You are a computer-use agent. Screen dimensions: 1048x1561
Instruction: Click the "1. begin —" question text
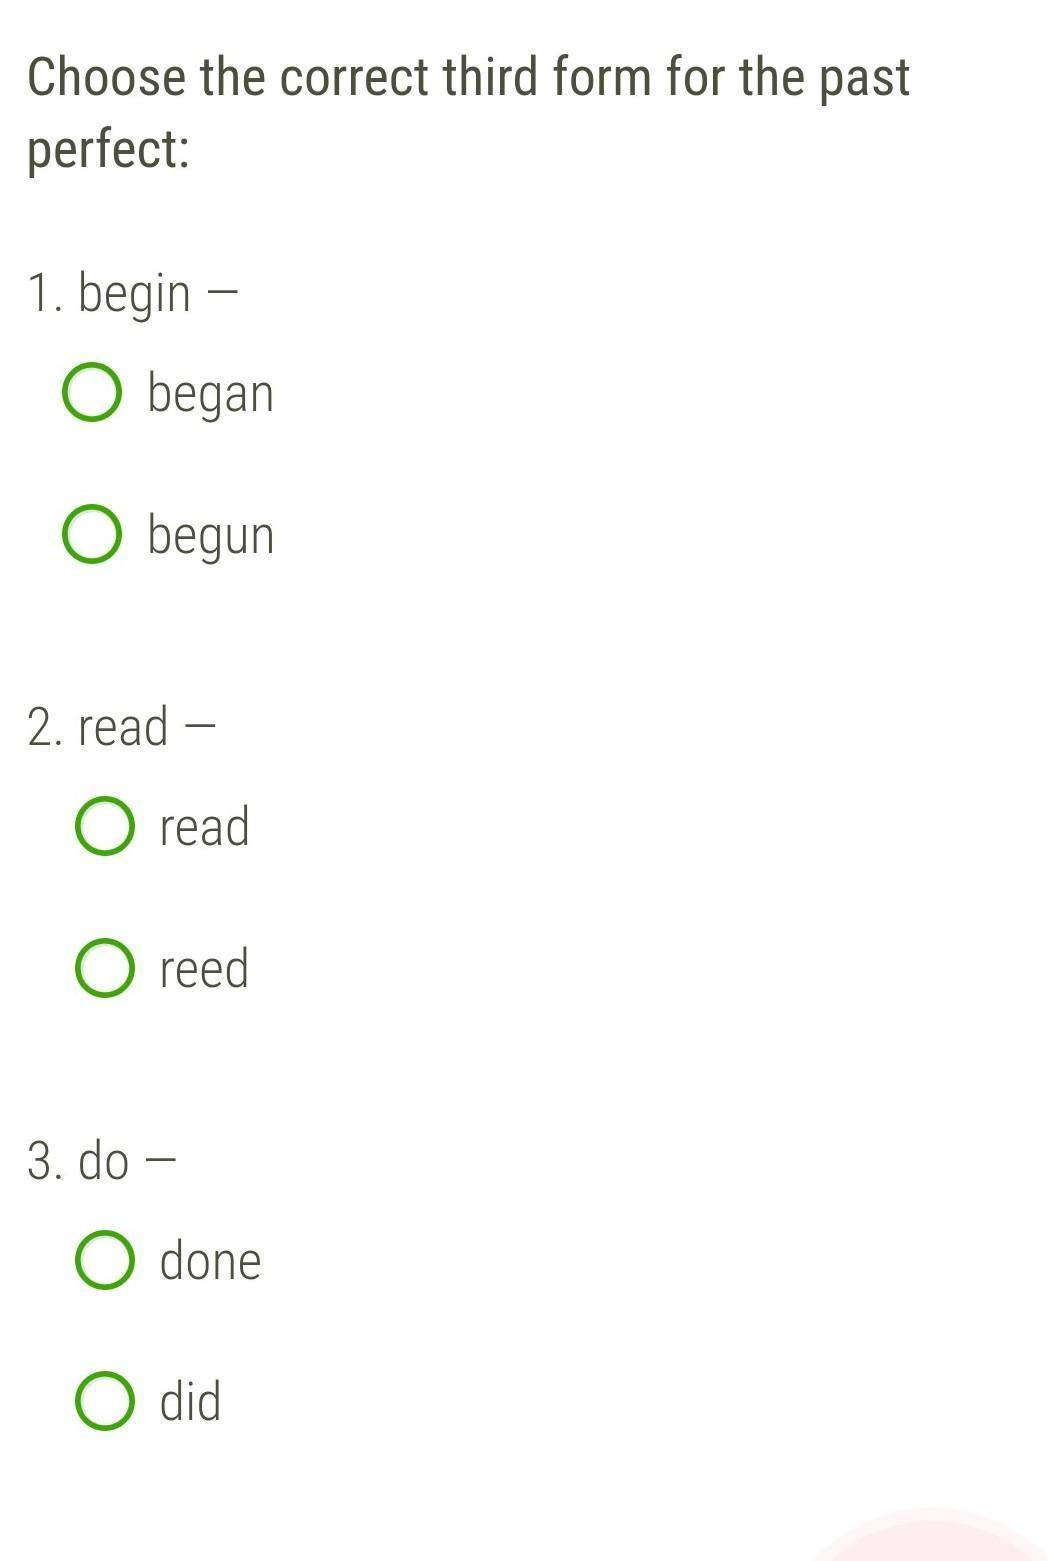click(133, 293)
